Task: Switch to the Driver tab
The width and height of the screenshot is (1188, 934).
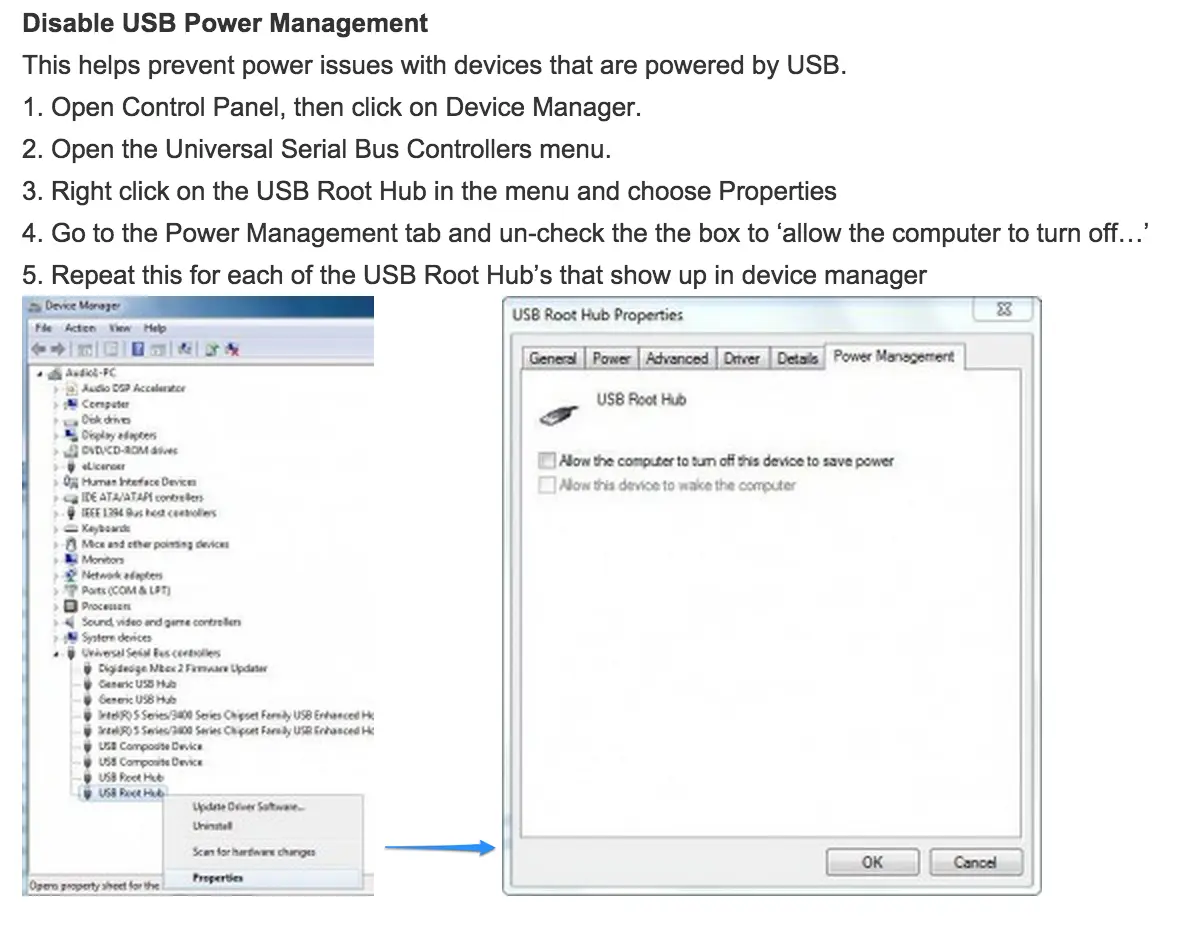Action: click(741, 358)
